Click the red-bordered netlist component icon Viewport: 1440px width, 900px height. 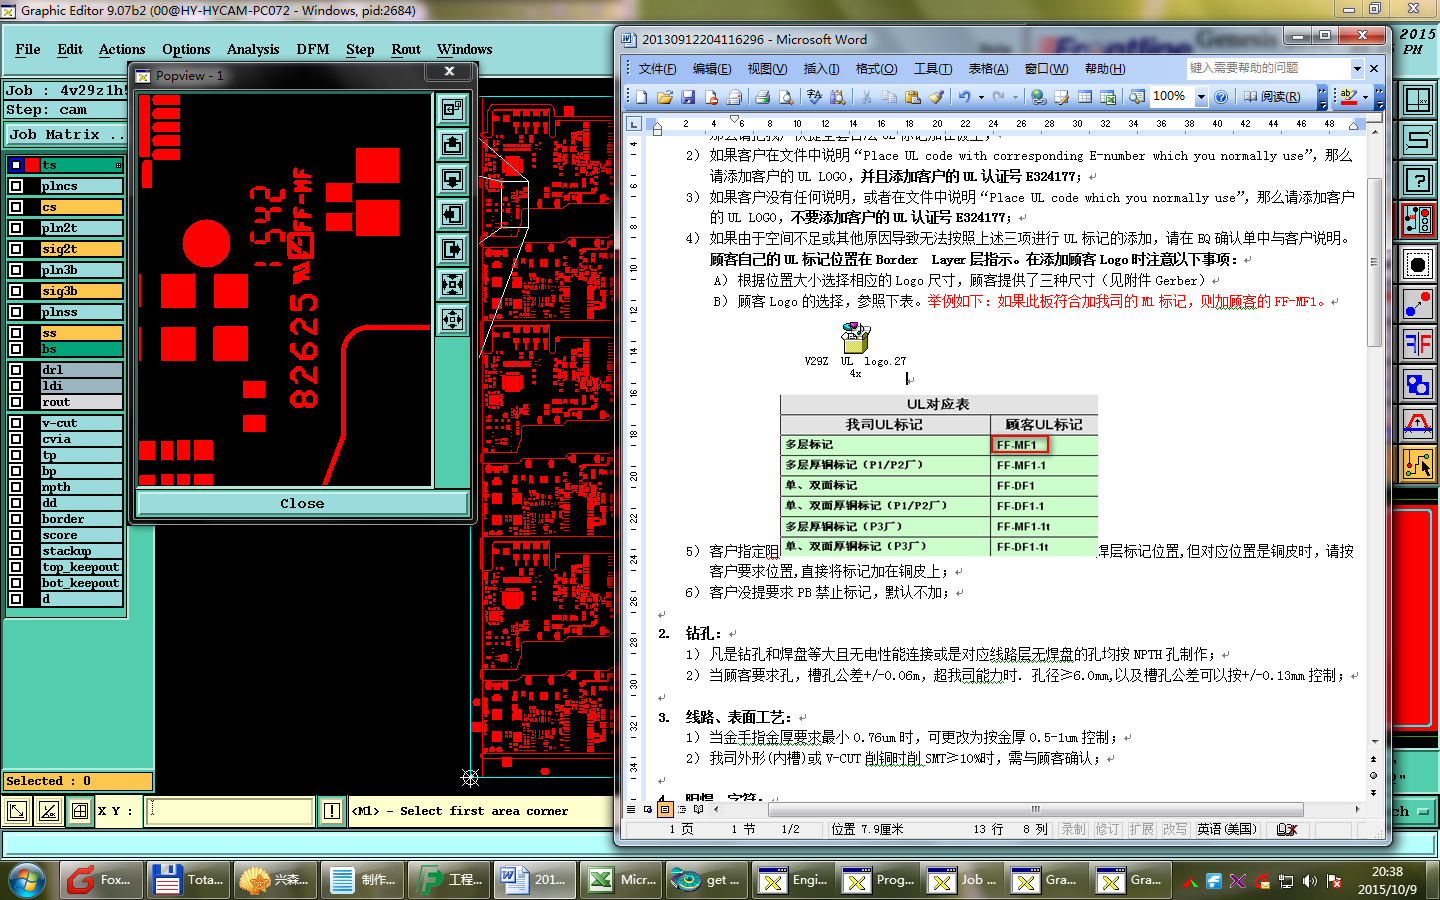tap(1418, 220)
